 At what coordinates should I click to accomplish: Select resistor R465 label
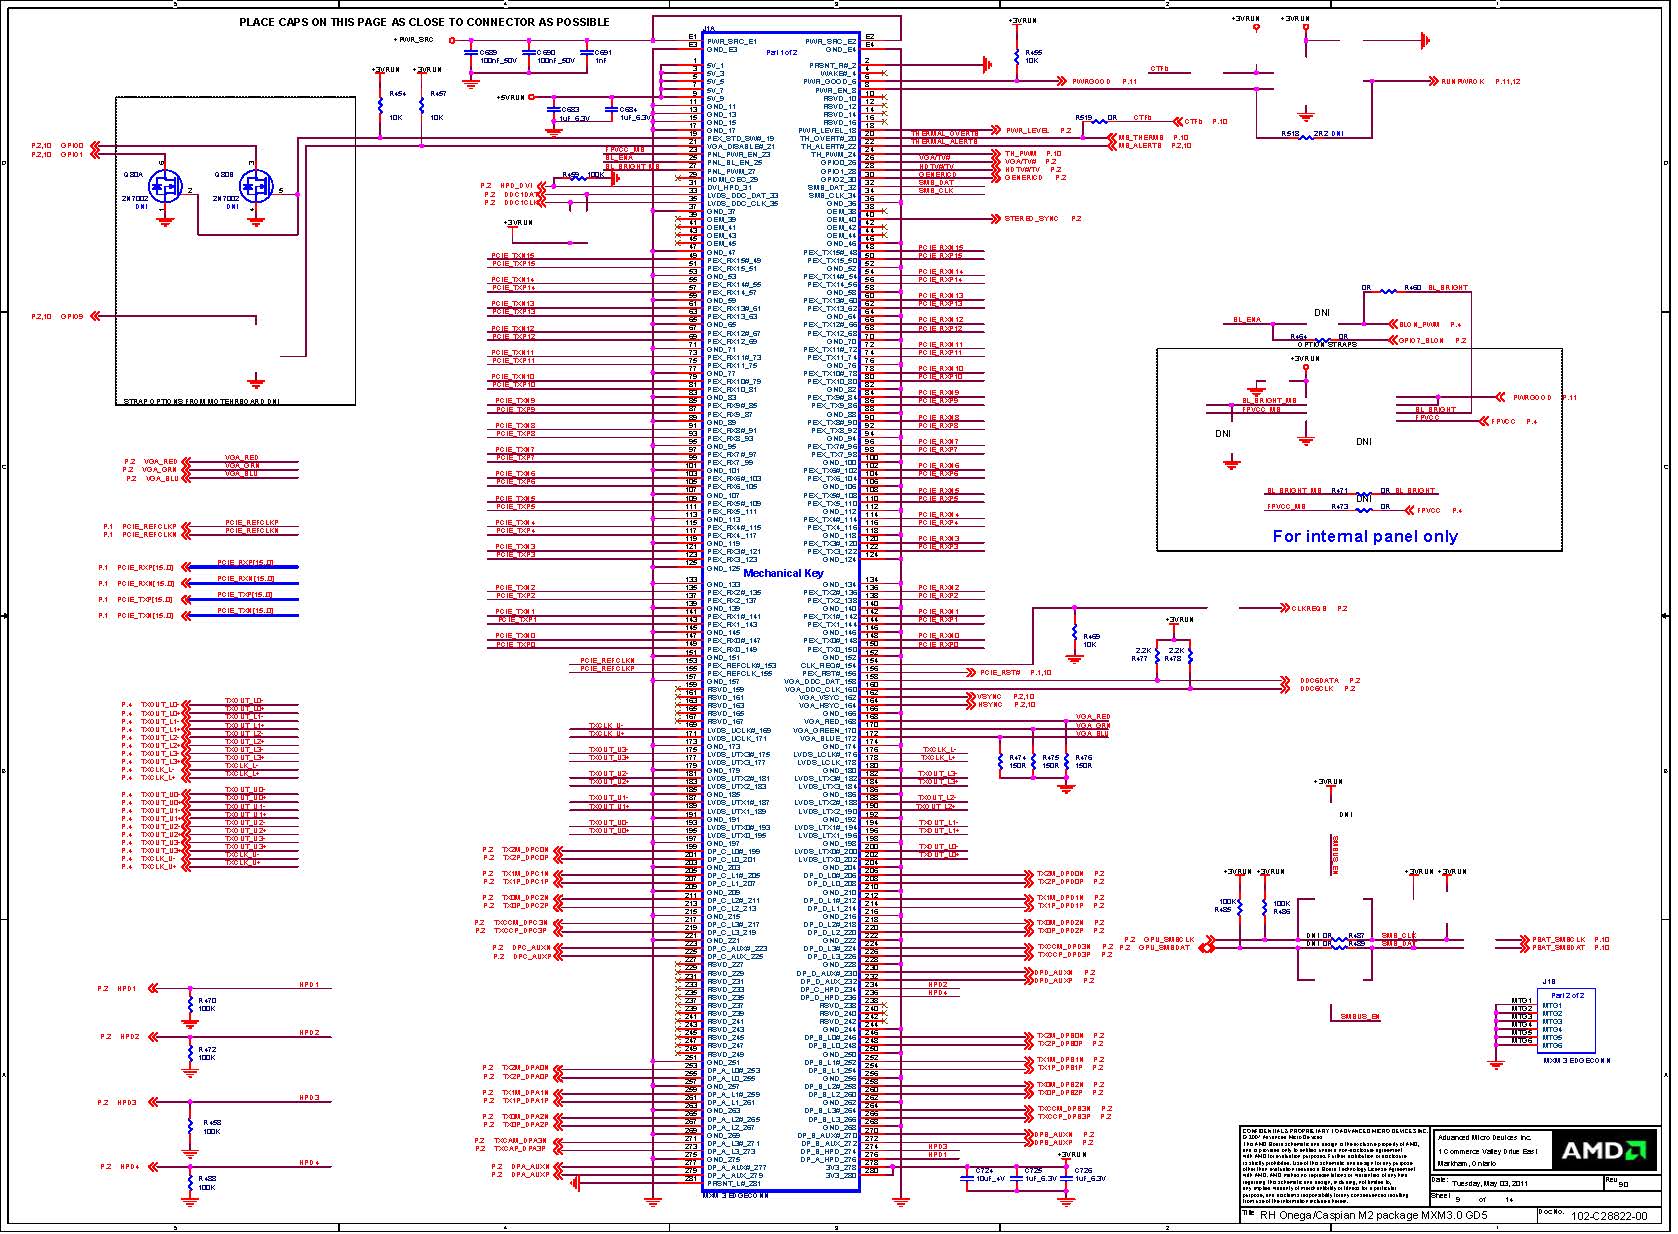pos(1034,52)
